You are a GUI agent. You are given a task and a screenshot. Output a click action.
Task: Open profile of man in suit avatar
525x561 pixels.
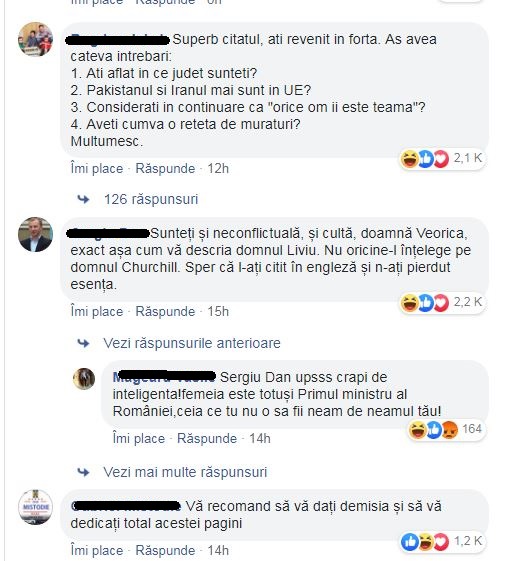pos(35,234)
